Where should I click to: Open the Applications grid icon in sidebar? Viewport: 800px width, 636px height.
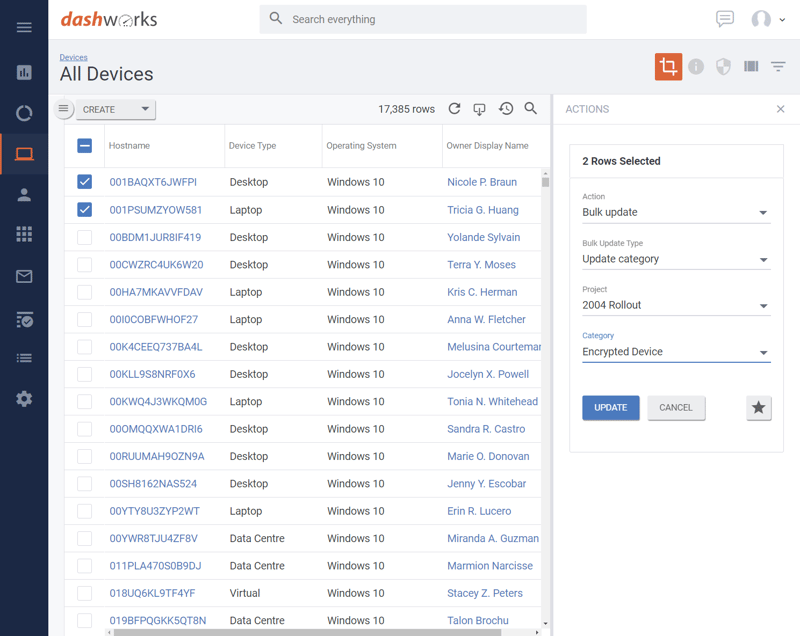pos(24,234)
